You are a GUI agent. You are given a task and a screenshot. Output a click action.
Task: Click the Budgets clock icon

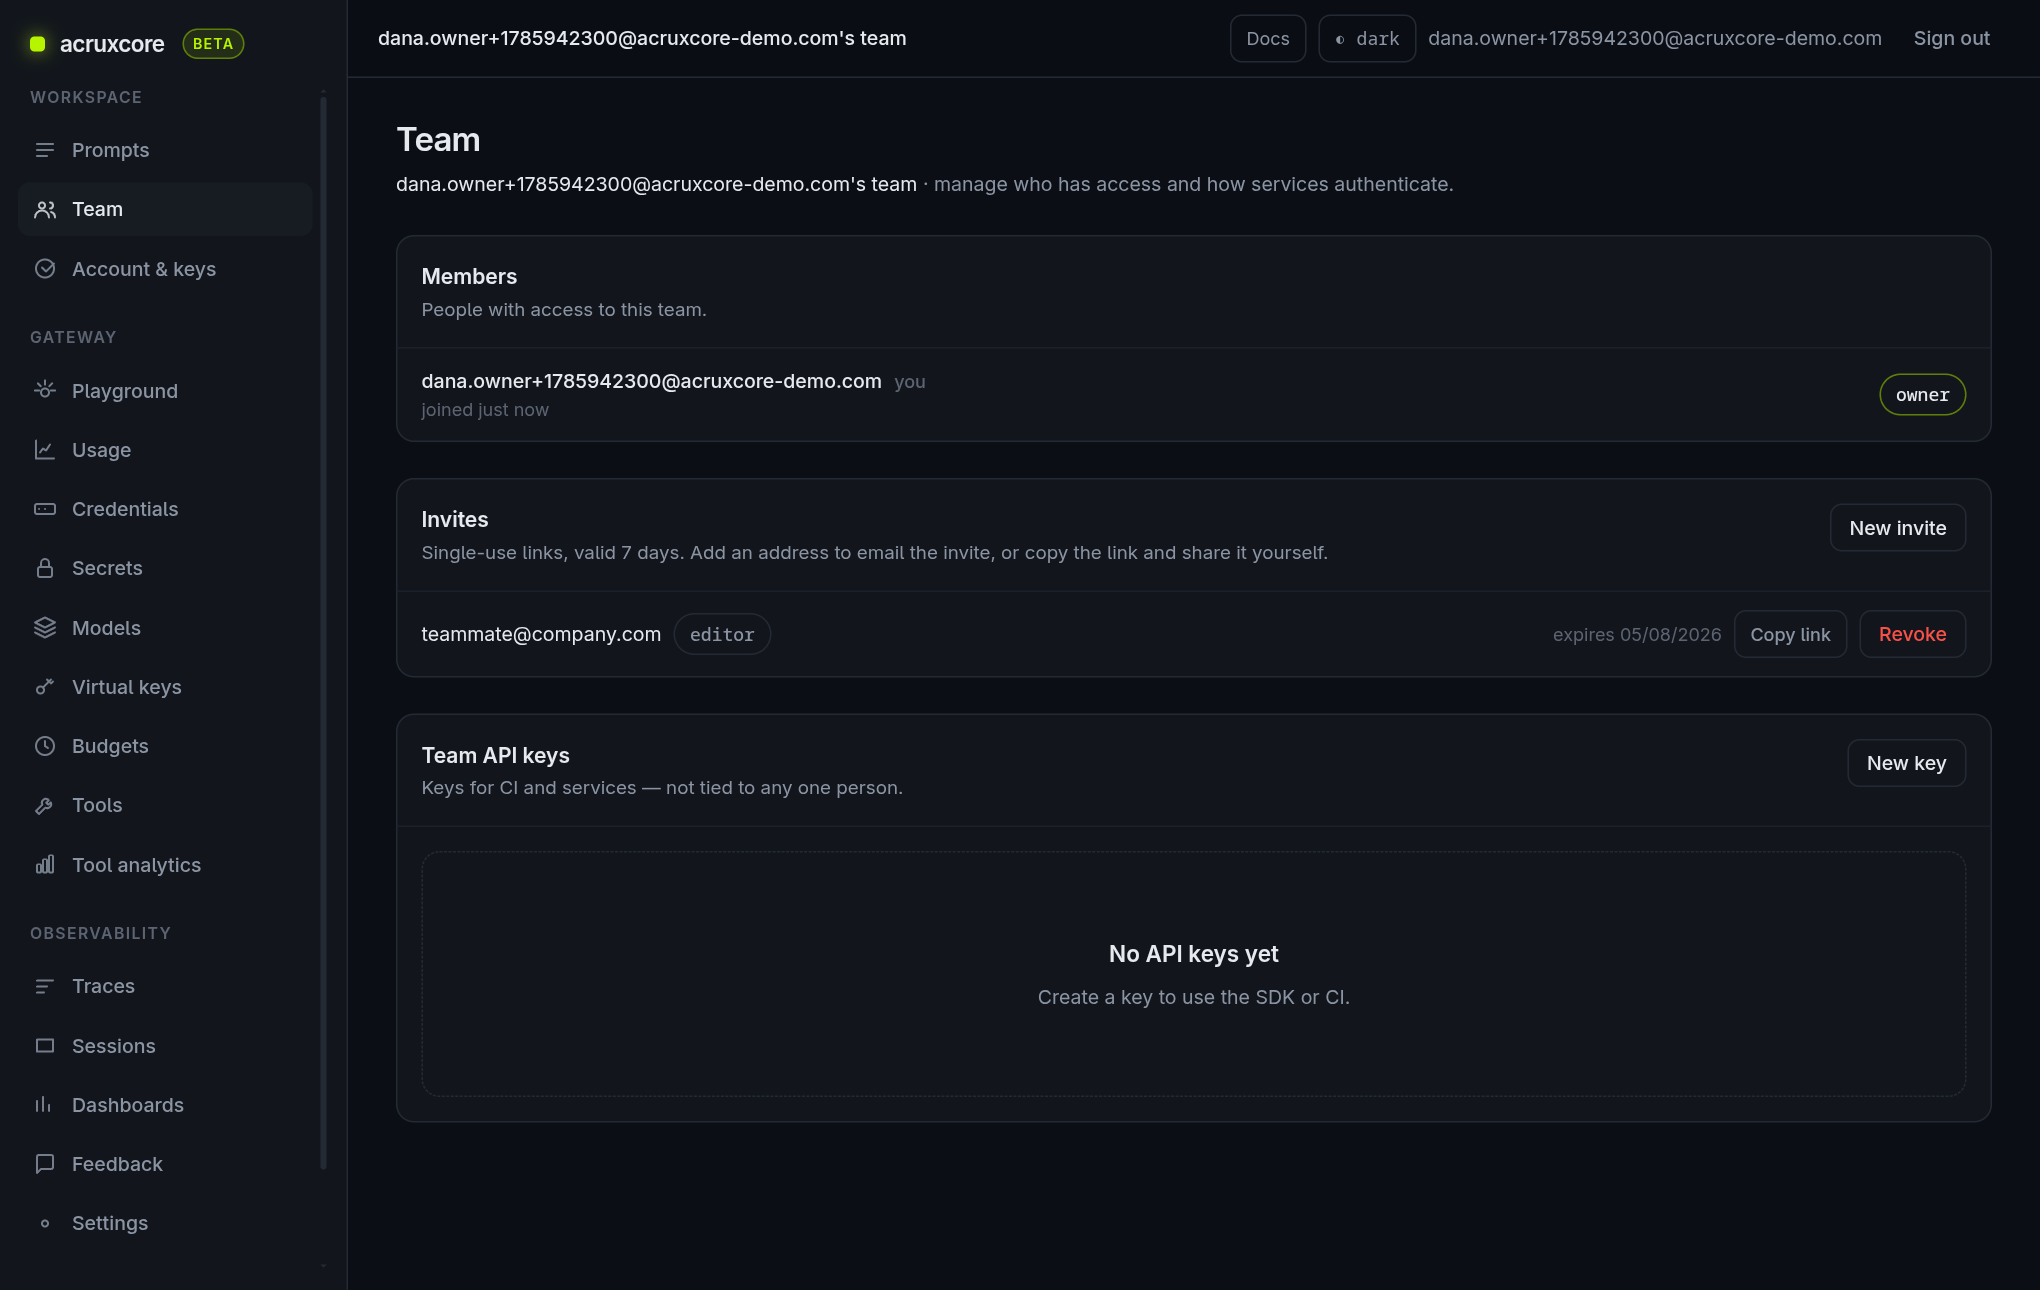[x=45, y=746]
